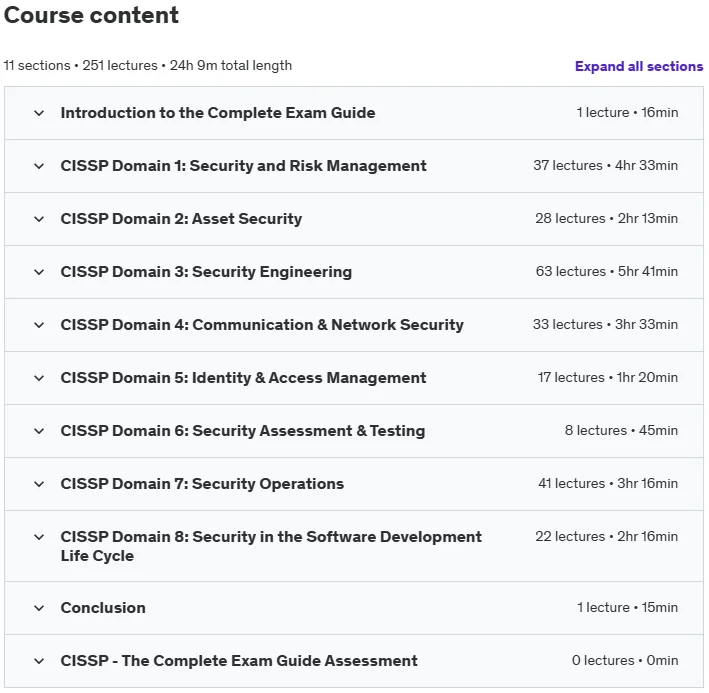Click the 63 lectures • 5hr 41min label
709x693 pixels.
[x=607, y=272]
